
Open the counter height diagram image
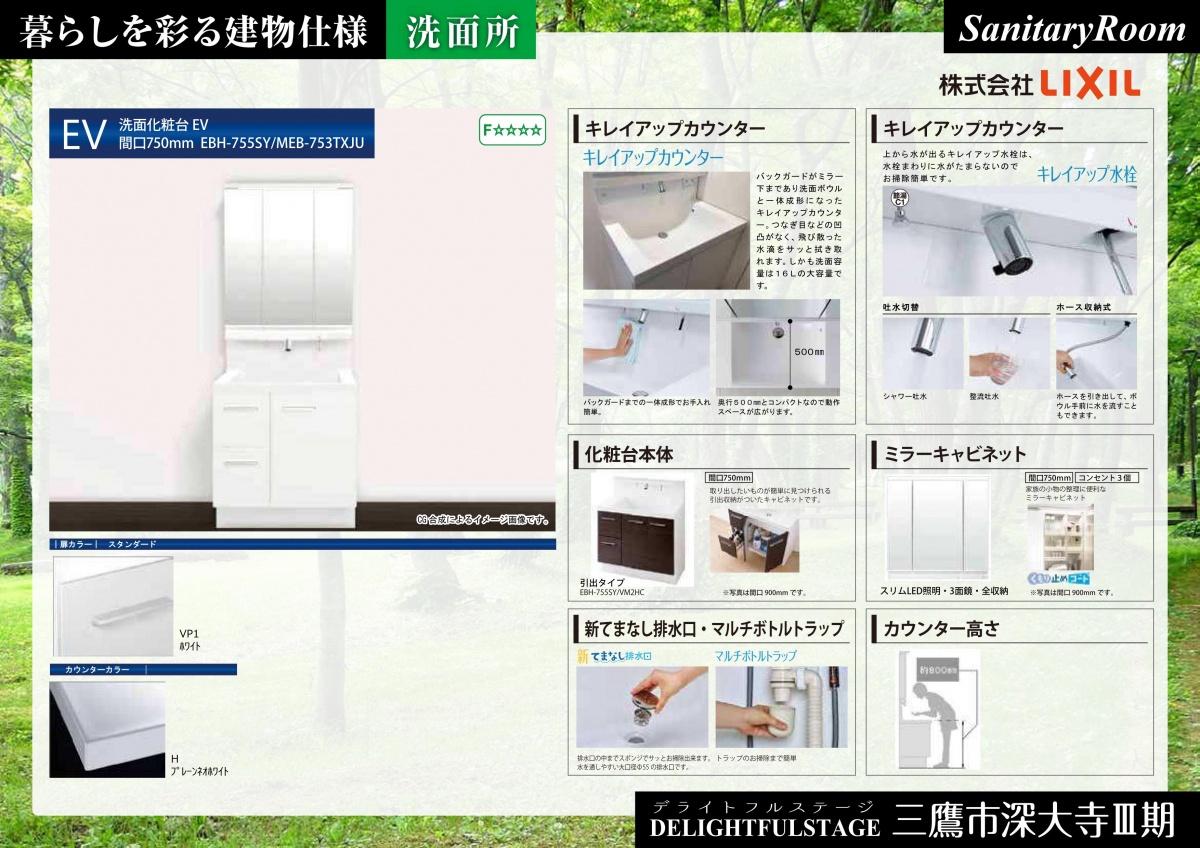939,709
